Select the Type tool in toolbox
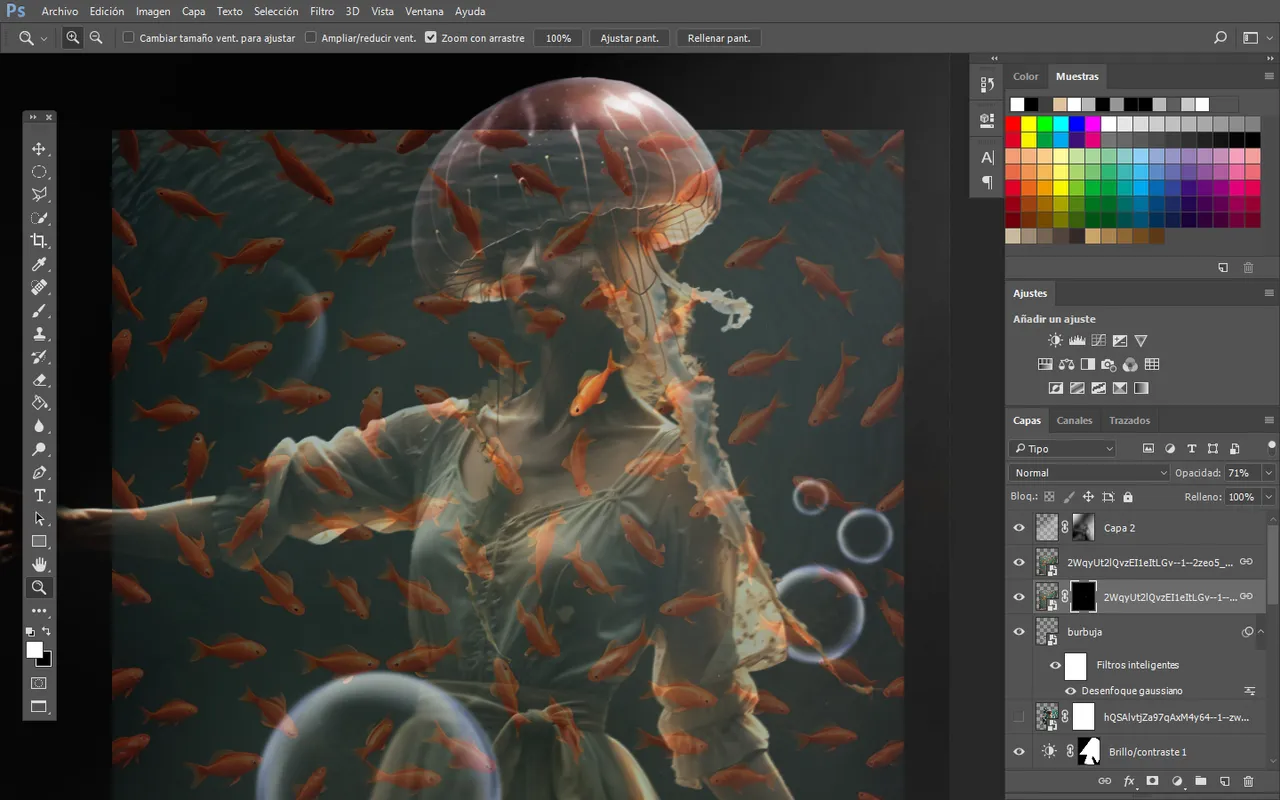 [x=39, y=495]
